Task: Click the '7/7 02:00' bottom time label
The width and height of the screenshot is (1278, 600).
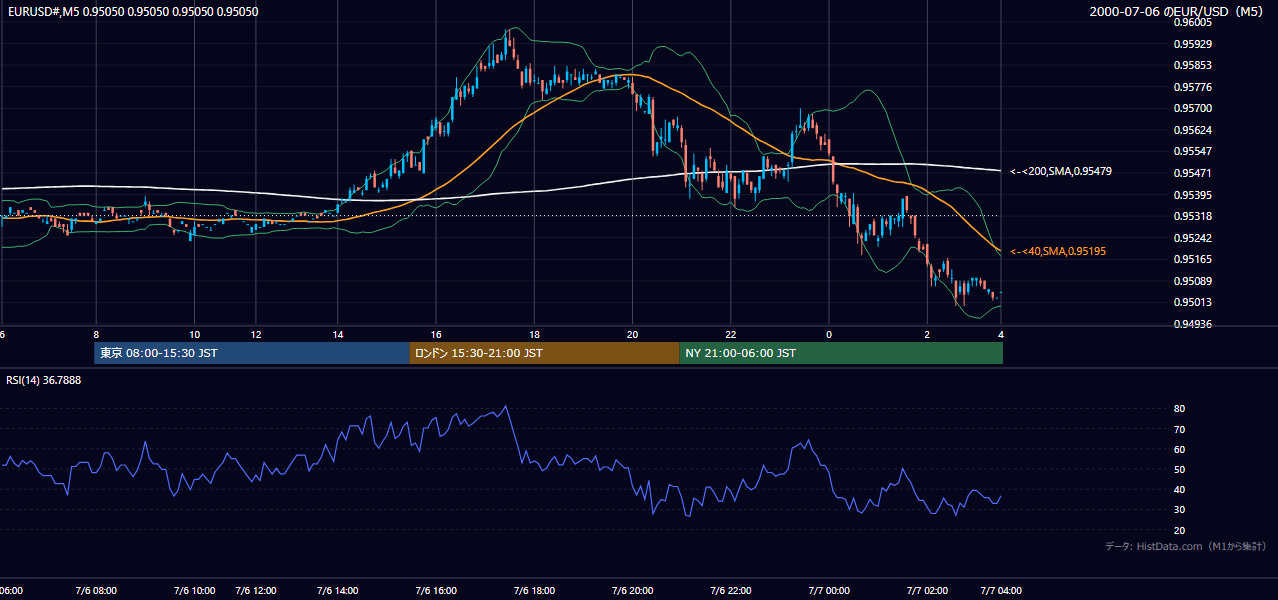Action: tap(926, 591)
